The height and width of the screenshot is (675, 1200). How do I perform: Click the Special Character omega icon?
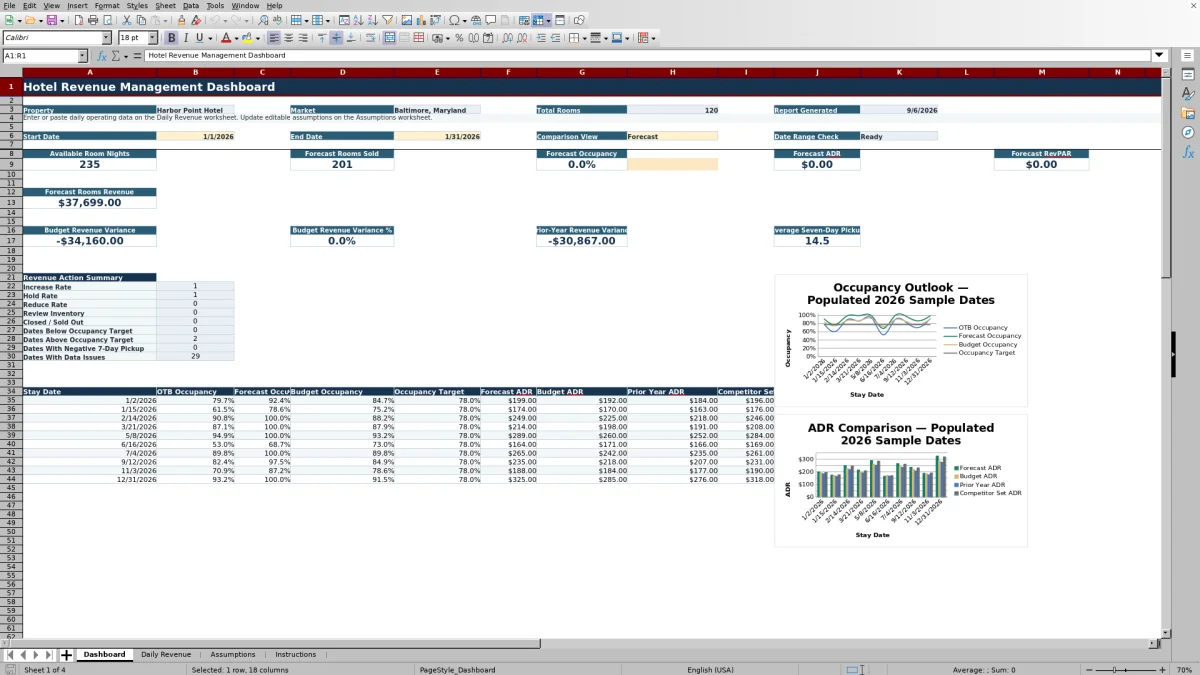(454, 20)
